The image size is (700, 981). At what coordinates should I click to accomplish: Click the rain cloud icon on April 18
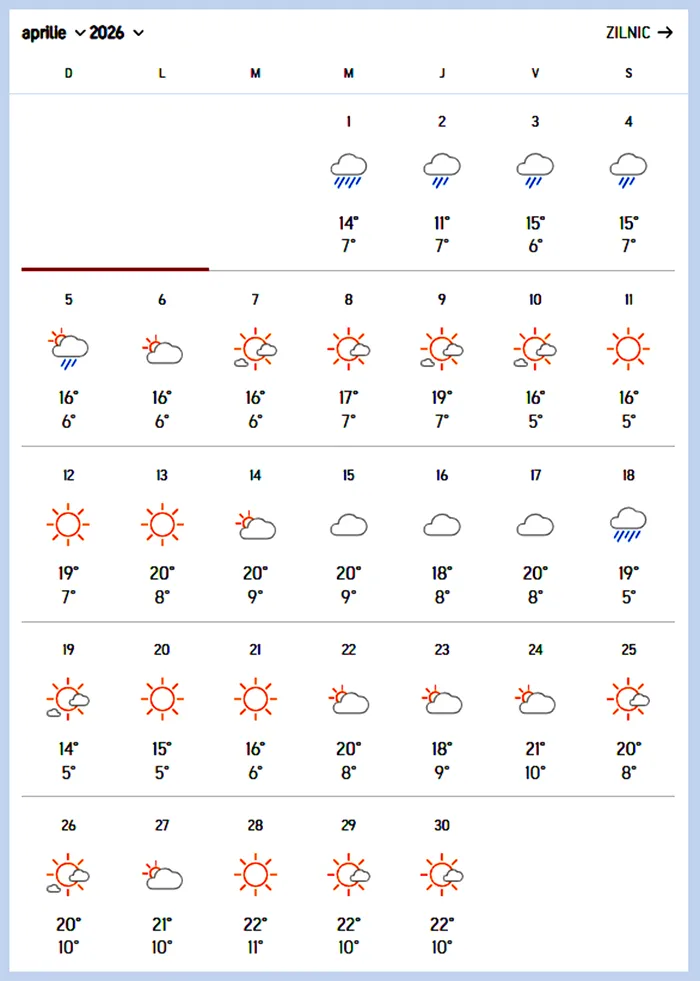(x=628, y=524)
